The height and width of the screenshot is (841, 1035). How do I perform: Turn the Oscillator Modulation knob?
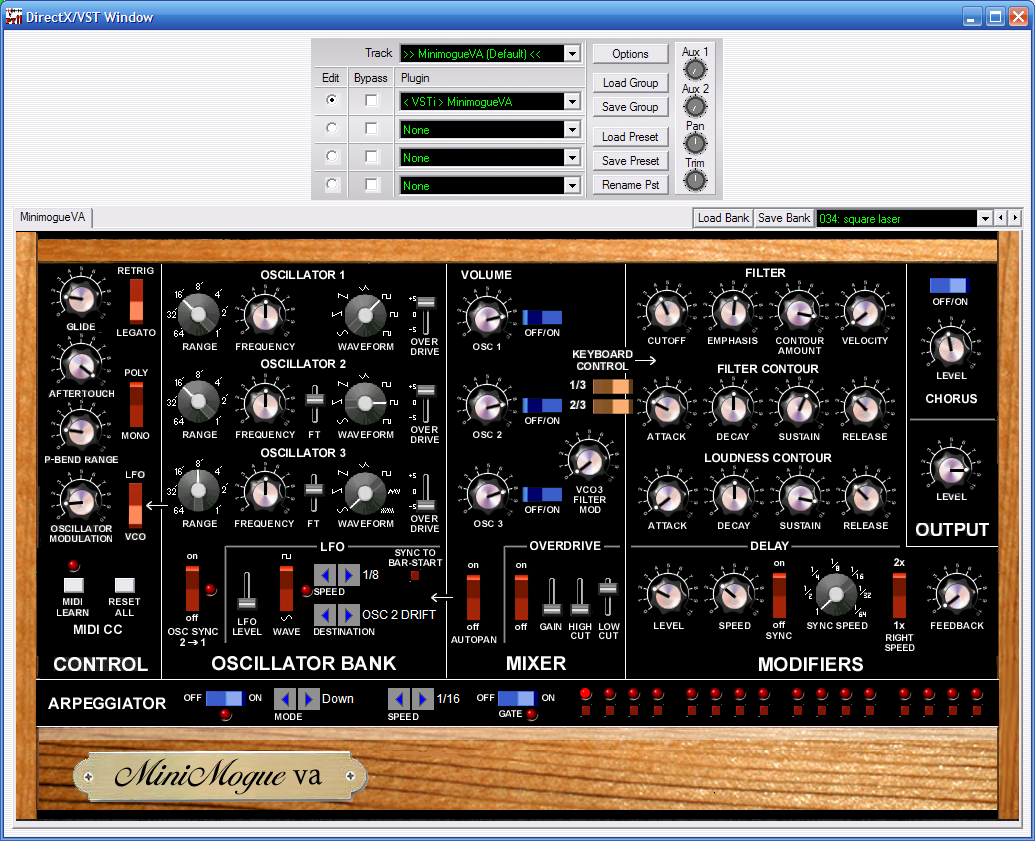point(81,501)
